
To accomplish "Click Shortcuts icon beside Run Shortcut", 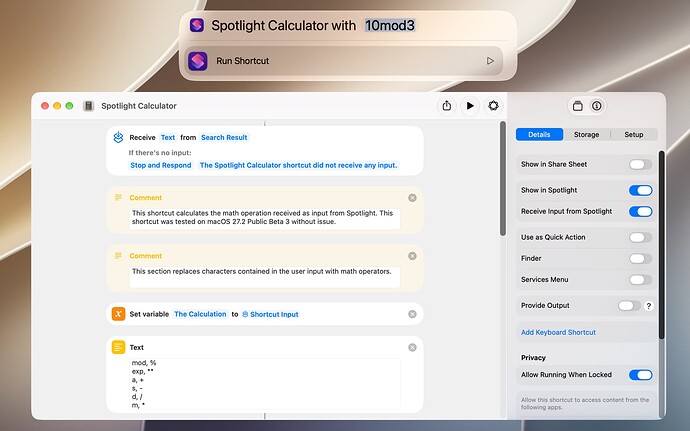I will pyautogui.click(x=198, y=61).
